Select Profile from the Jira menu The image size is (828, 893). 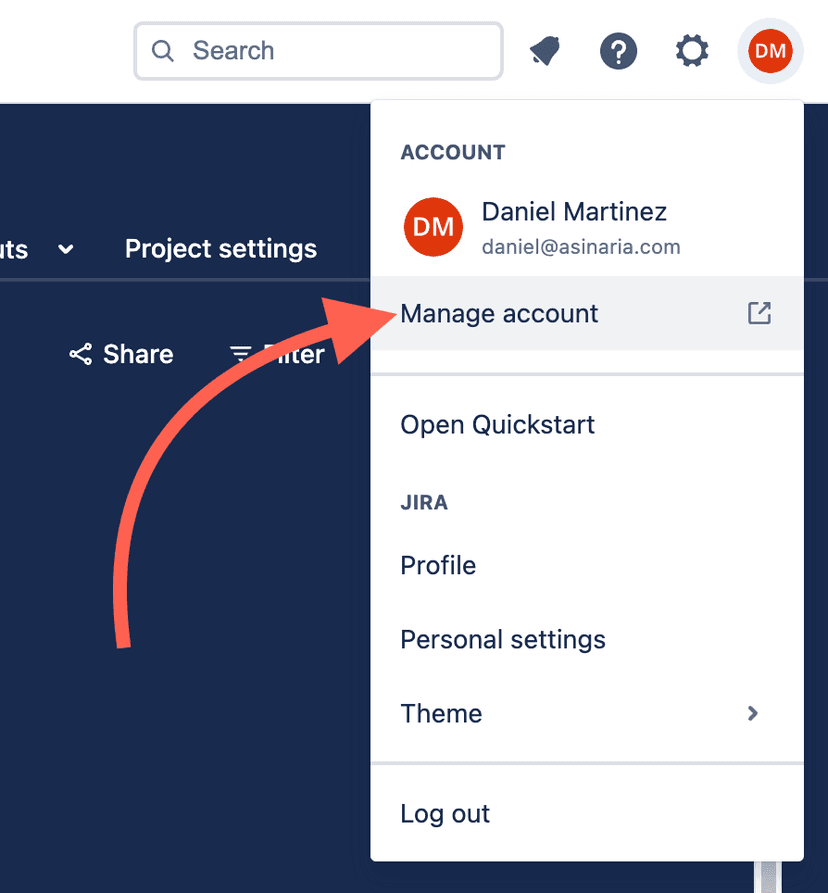(x=438, y=565)
